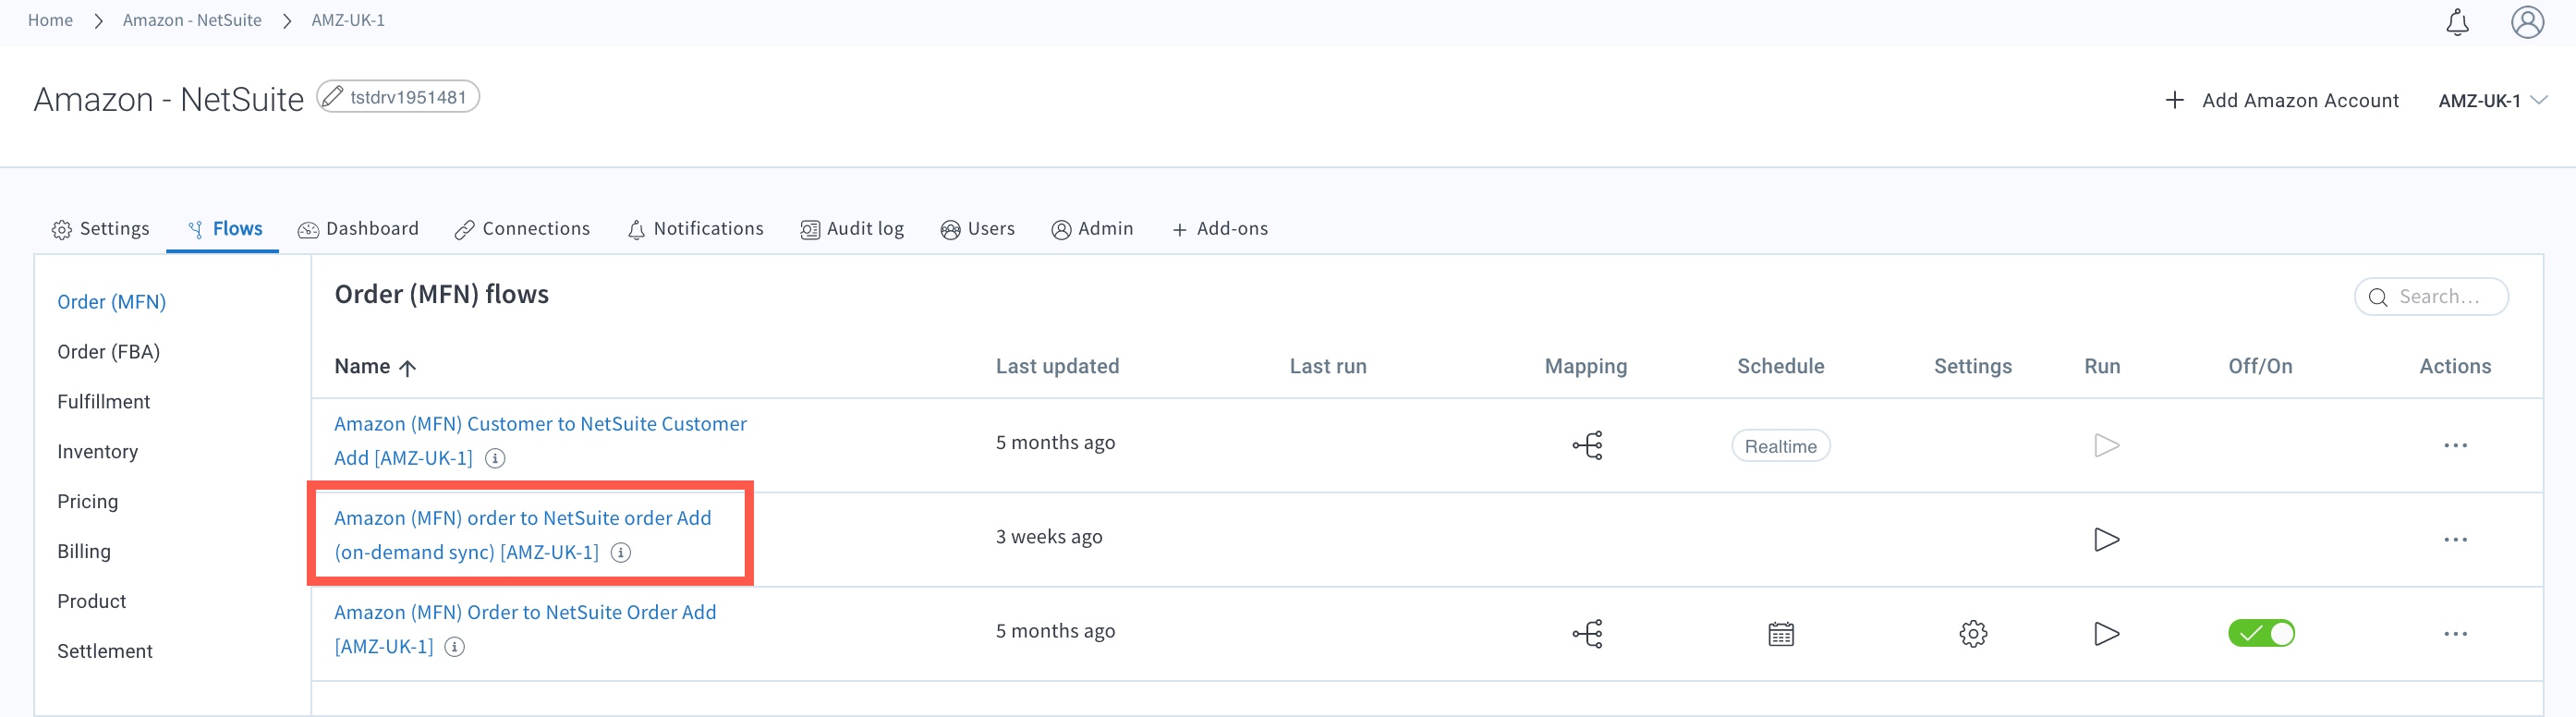Open the user profile account icon

pyautogui.click(x=2527, y=22)
